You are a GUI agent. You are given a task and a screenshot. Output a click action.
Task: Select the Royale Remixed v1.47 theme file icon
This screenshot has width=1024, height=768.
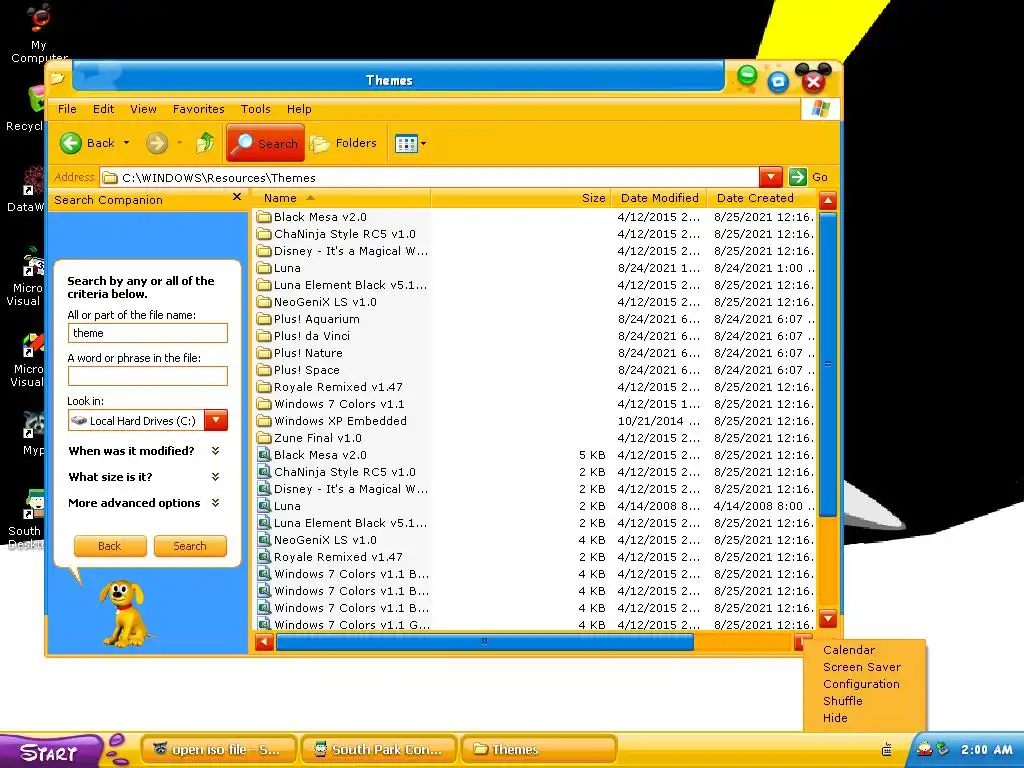[264, 556]
